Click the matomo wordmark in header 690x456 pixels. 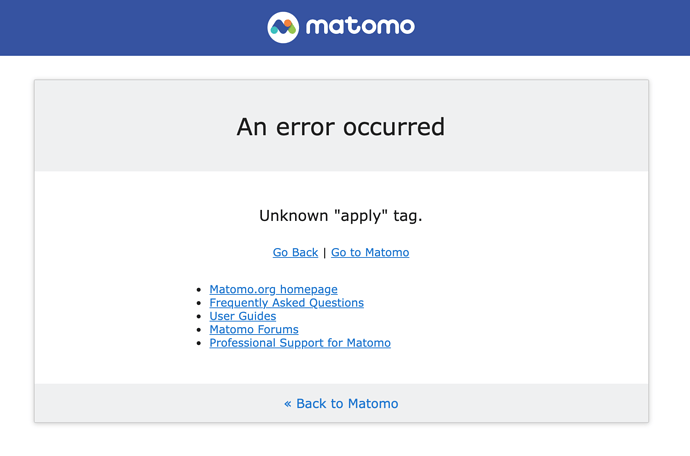click(360, 26)
